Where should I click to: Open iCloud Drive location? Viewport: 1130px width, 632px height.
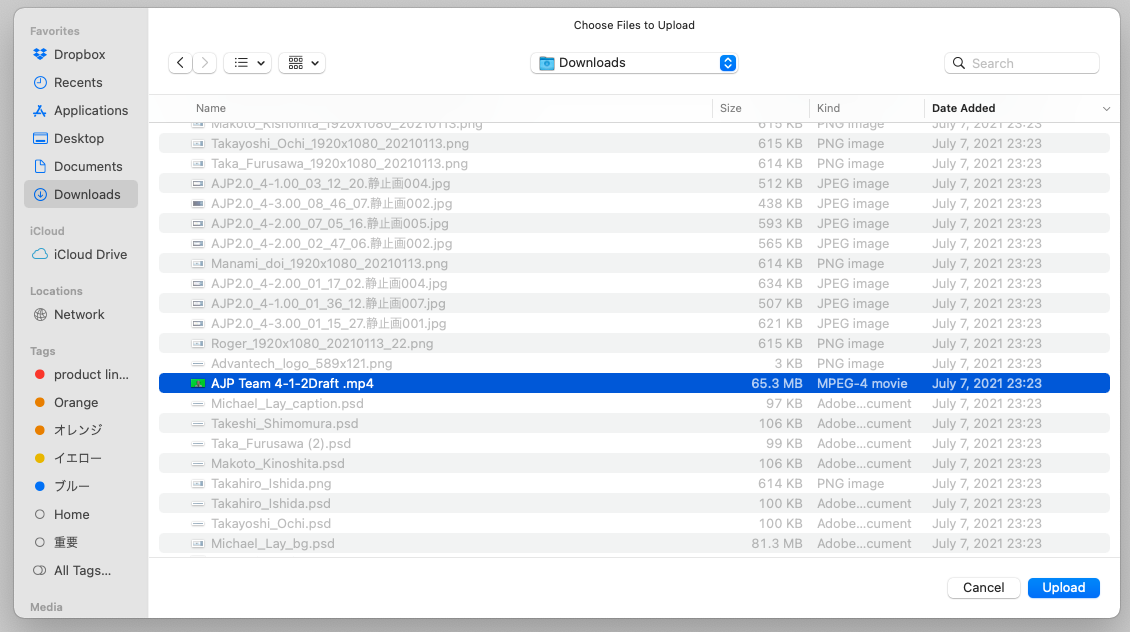80,254
